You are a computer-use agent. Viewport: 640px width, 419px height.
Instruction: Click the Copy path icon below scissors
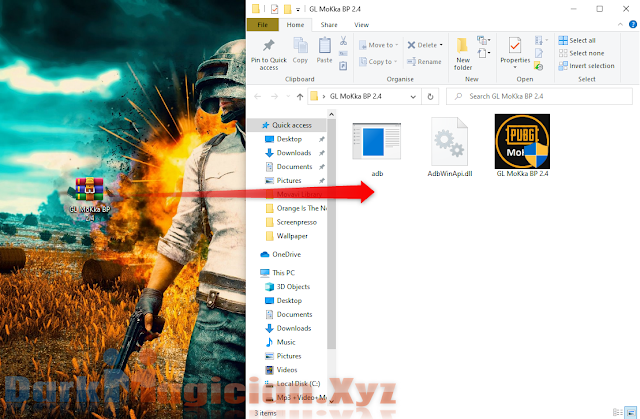click(343, 53)
